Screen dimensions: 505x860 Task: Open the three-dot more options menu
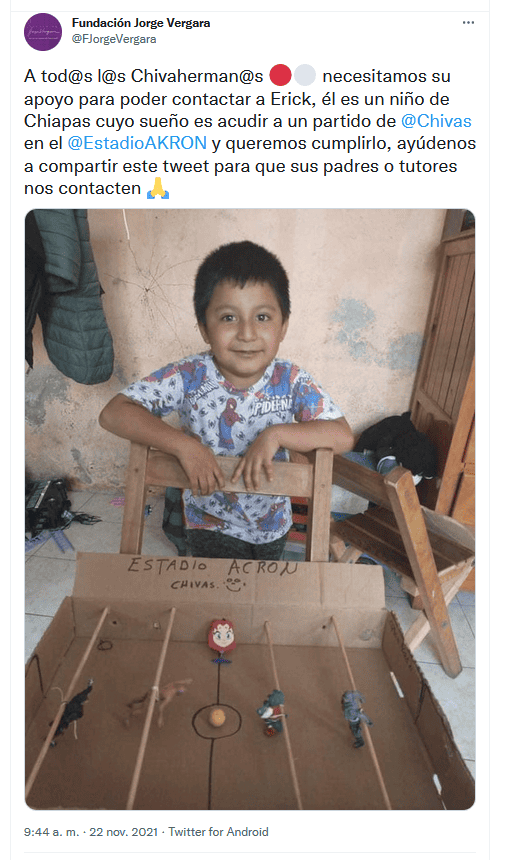468,23
